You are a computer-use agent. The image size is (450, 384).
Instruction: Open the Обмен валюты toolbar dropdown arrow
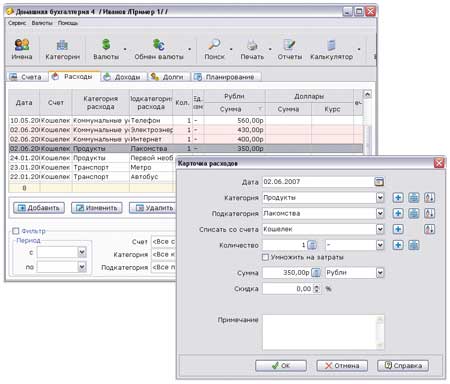point(189,49)
